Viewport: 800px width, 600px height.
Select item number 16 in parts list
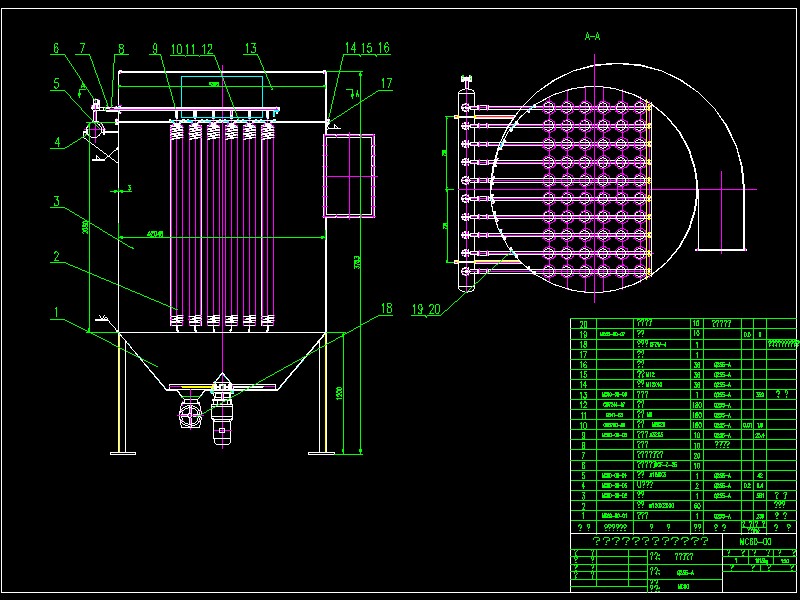(x=584, y=365)
